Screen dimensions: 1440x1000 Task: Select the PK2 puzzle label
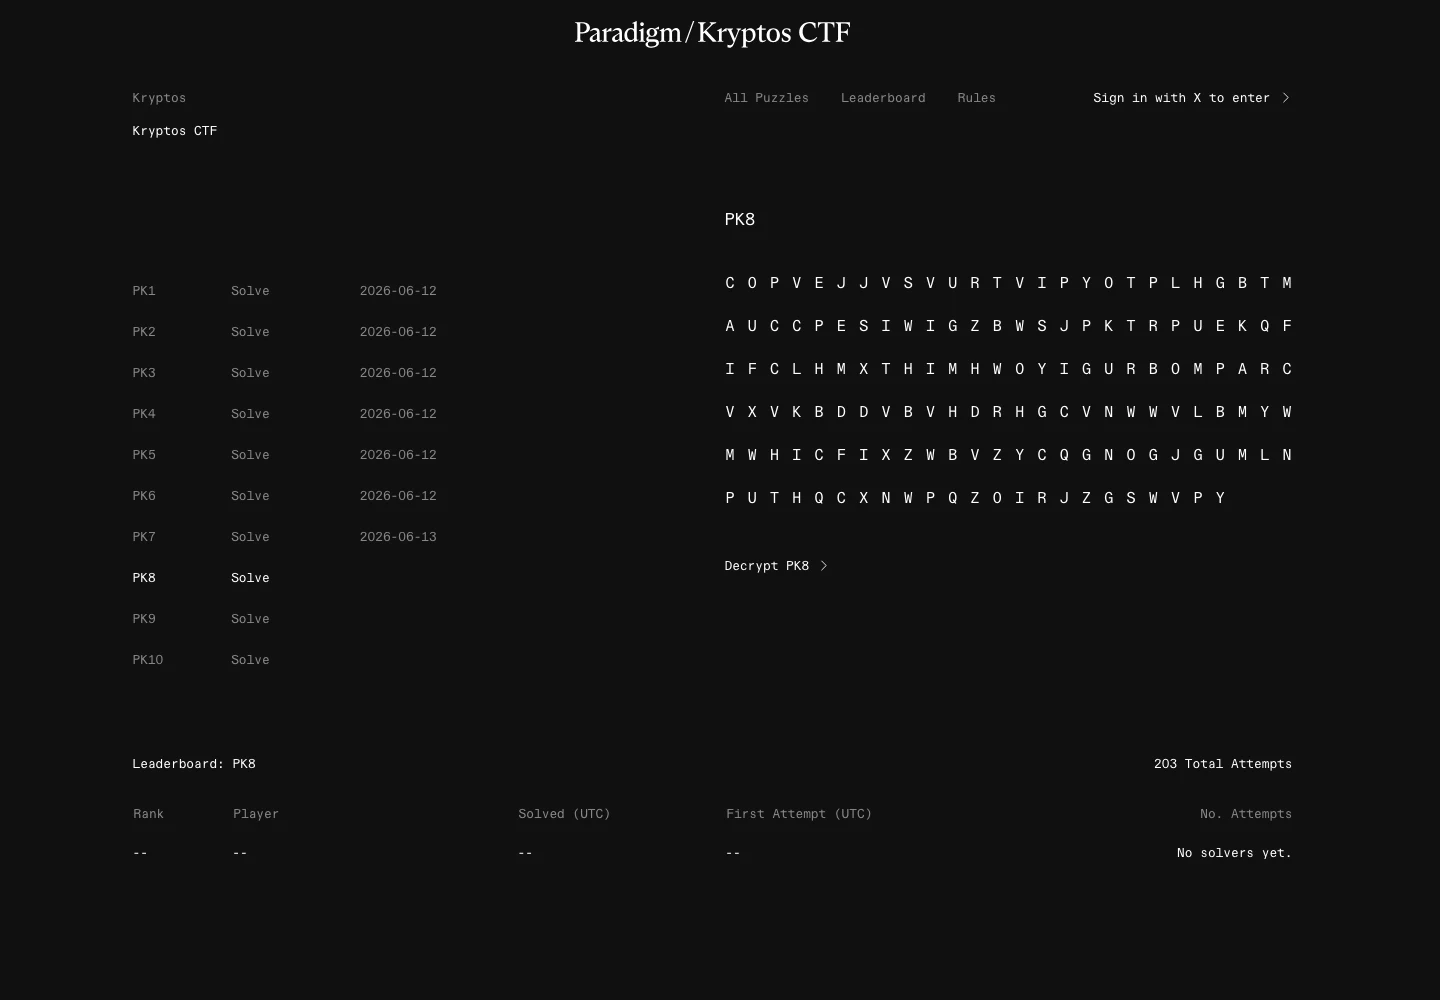[x=144, y=332]
